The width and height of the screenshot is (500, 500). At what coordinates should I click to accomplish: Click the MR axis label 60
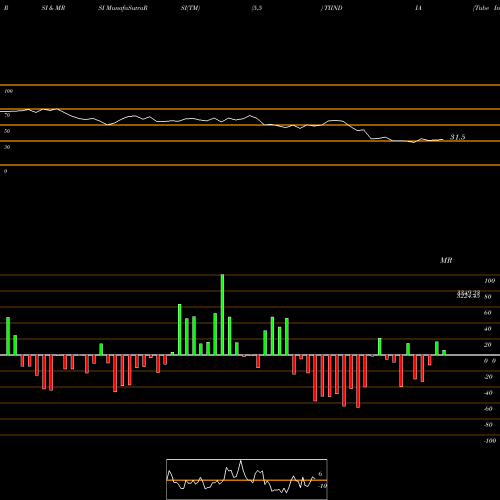click(488, 313)
